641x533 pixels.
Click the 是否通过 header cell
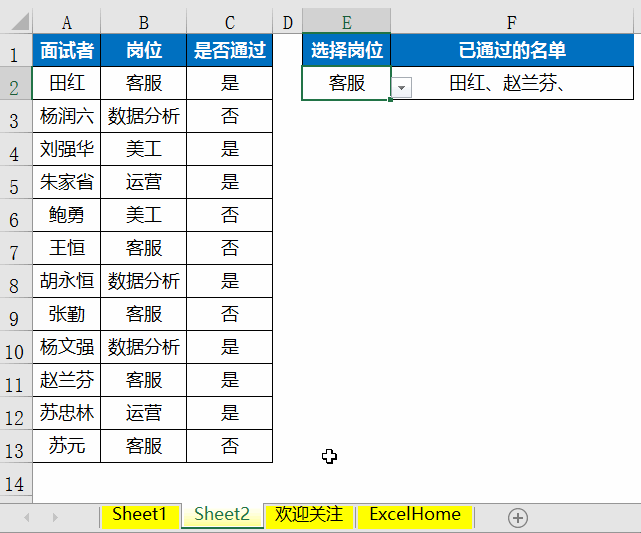pyautogui.click(x=230, y=50)
